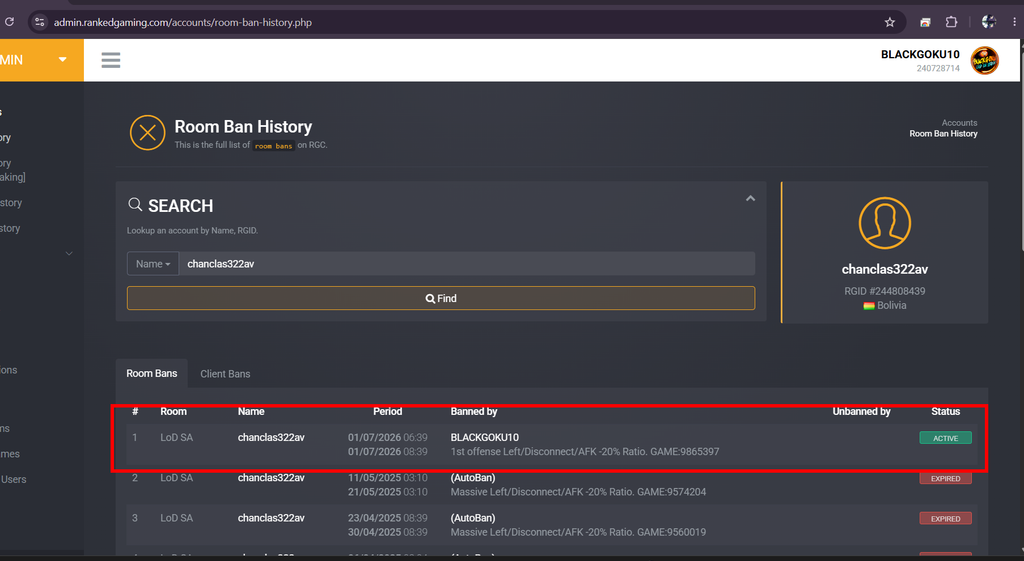
Task: Open site information icon in address bar
Action: [40, 22]
